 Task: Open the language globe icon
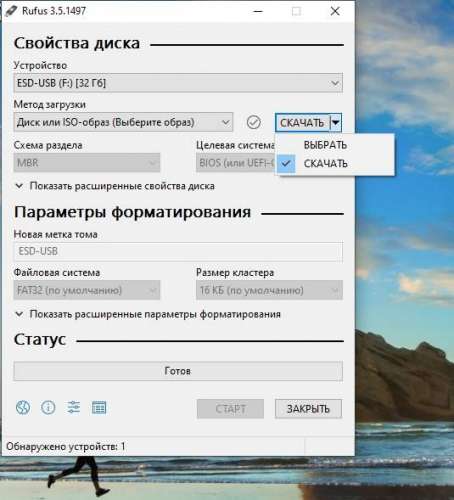click(x=23, y=407)
